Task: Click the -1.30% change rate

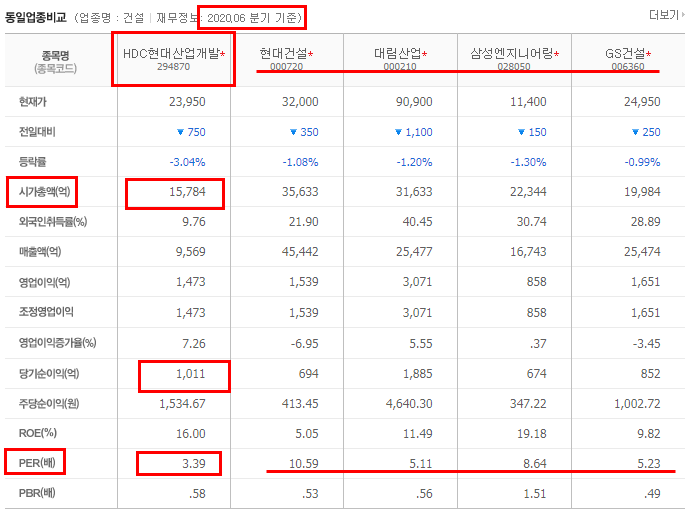Action: pos(528,162)
